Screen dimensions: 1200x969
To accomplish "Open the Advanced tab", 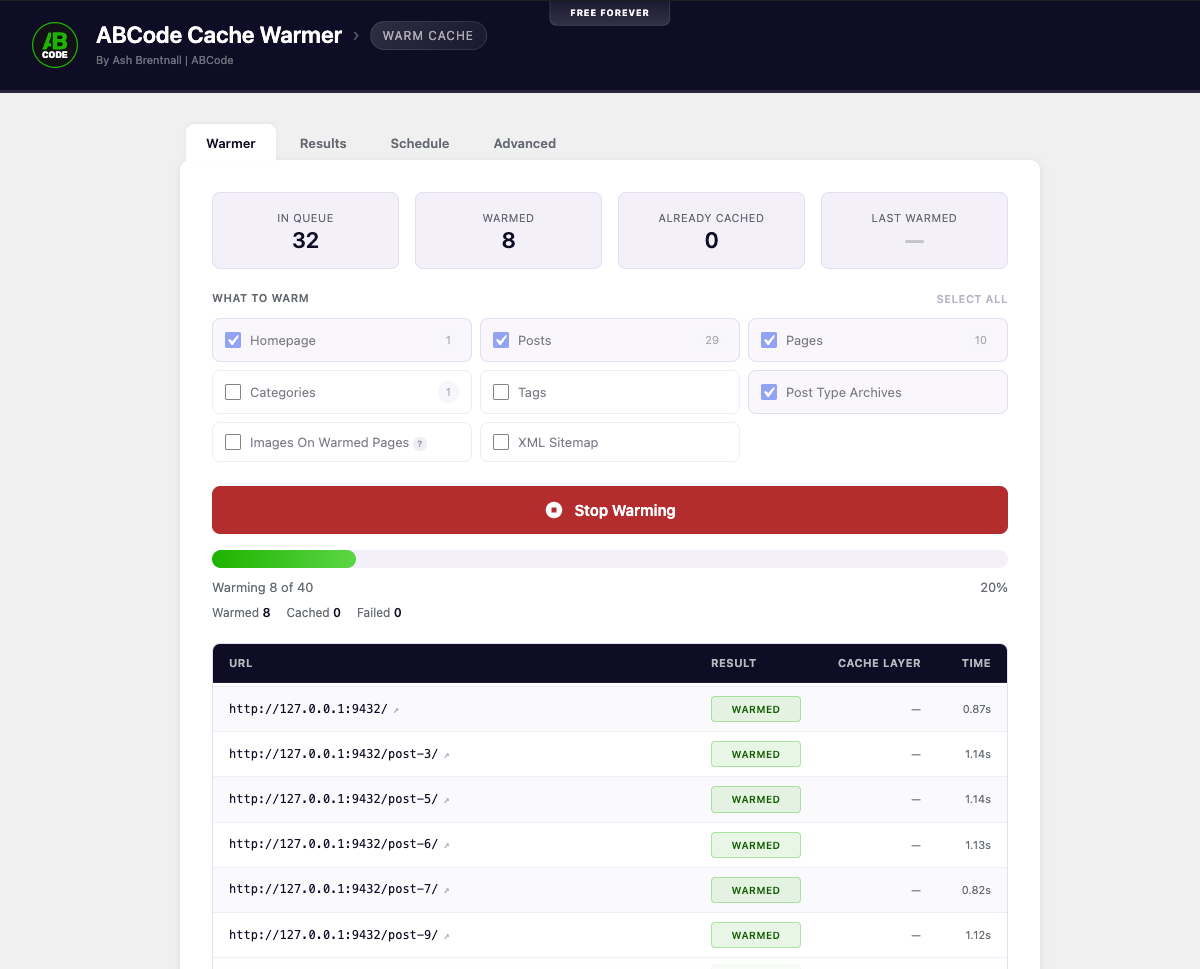I will [525, 143].
